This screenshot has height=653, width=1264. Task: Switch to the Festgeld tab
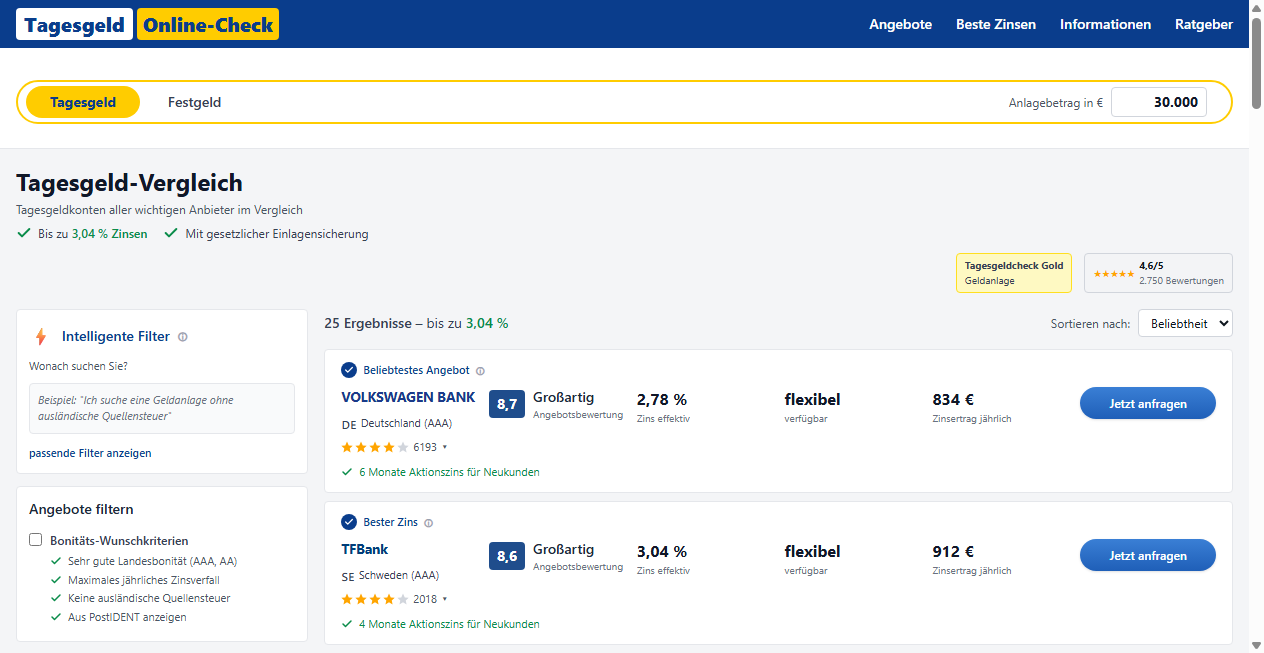click(194, 102)
